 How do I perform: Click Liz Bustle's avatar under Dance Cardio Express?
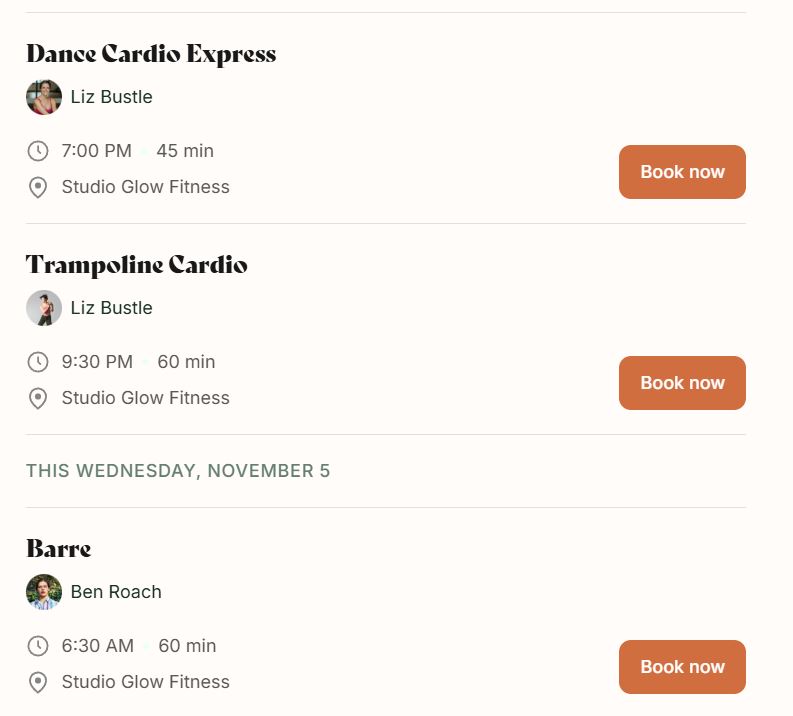[x=44, y=97]
